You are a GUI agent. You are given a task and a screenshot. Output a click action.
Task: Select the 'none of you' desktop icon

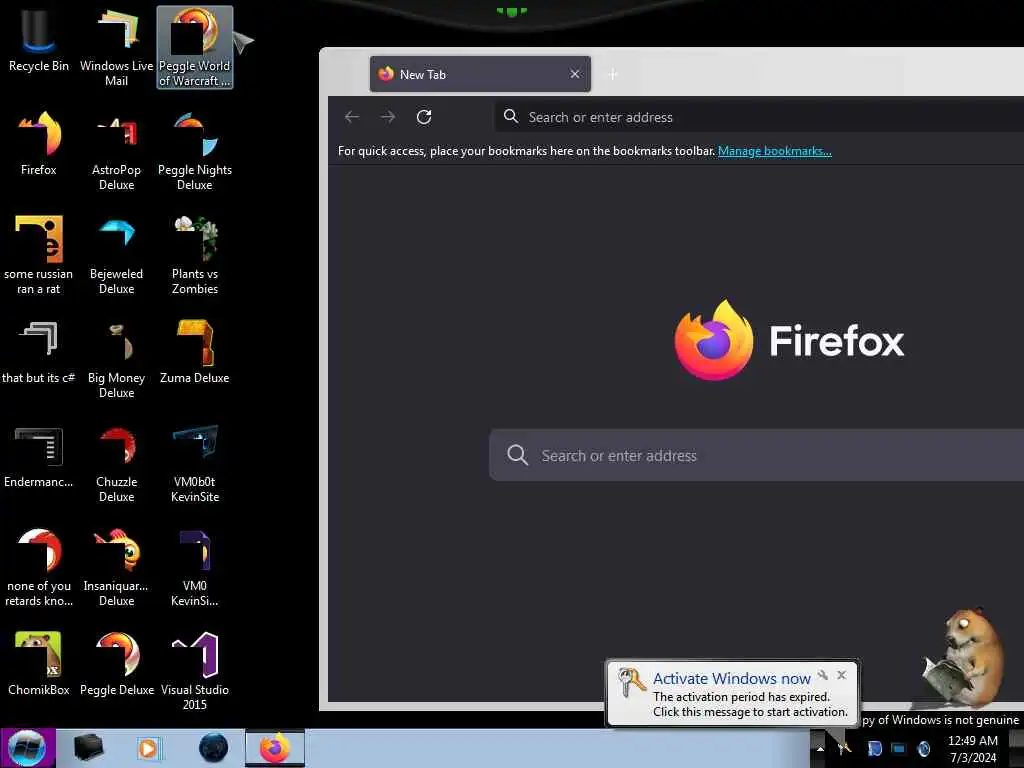coord(39,568)
